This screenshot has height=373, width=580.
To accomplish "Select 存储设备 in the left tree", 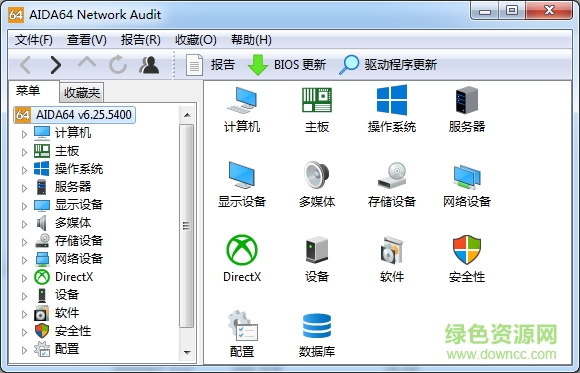I will pyautogui.click(x=79, y=241).
